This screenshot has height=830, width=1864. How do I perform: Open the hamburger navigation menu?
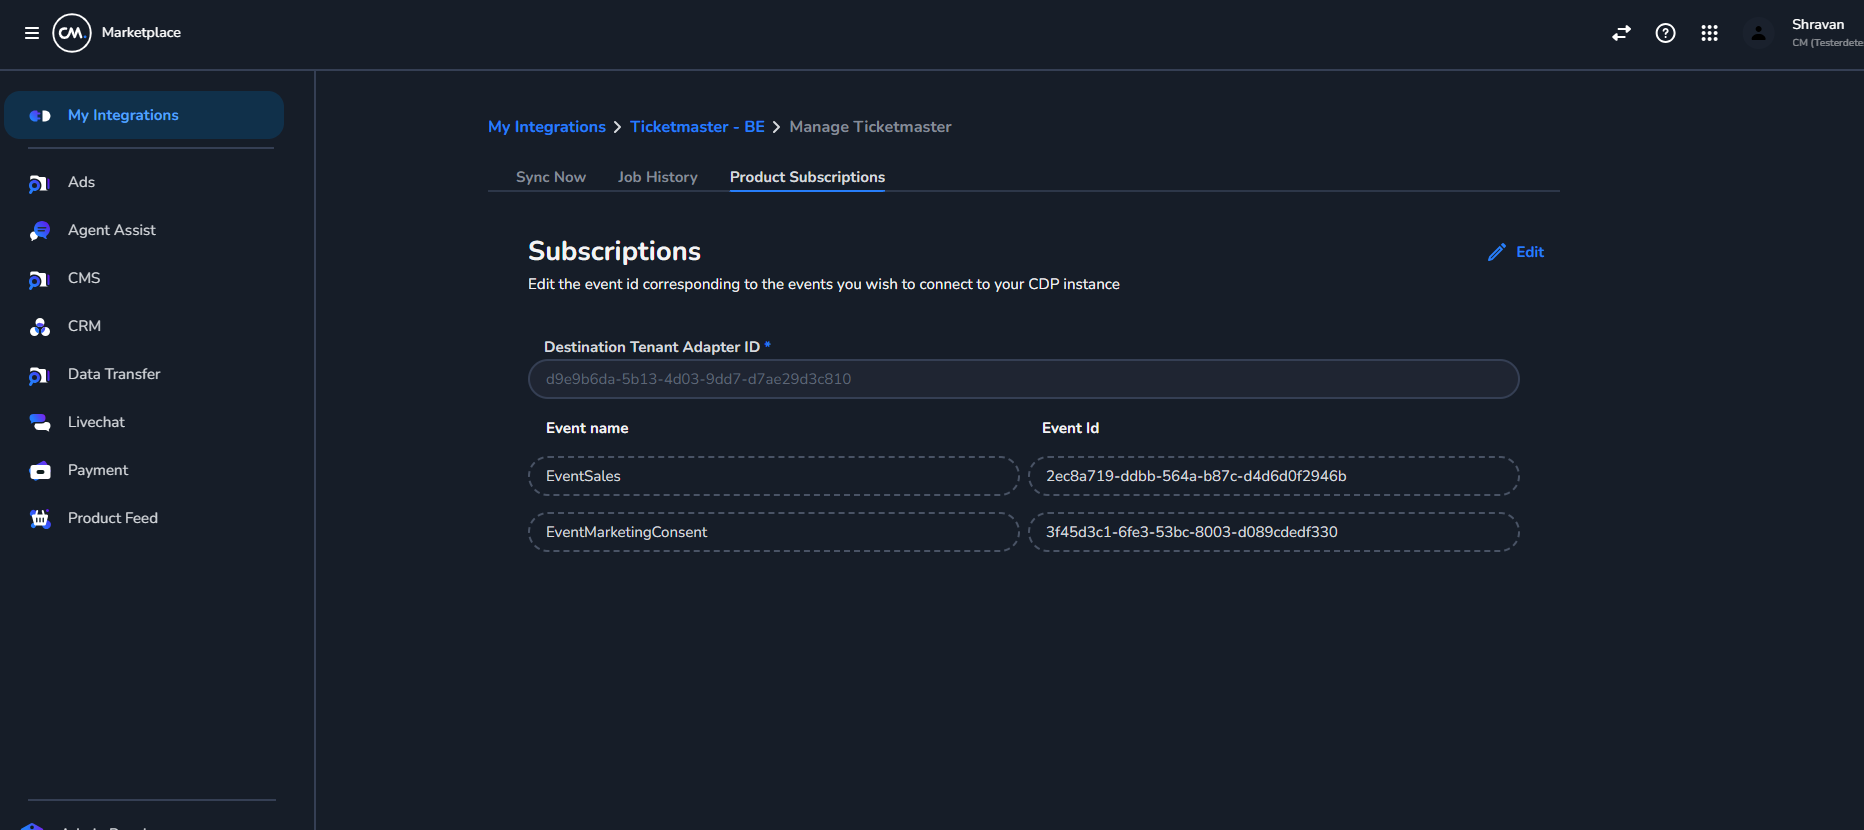pyautogui.click(x=32, y=33)
